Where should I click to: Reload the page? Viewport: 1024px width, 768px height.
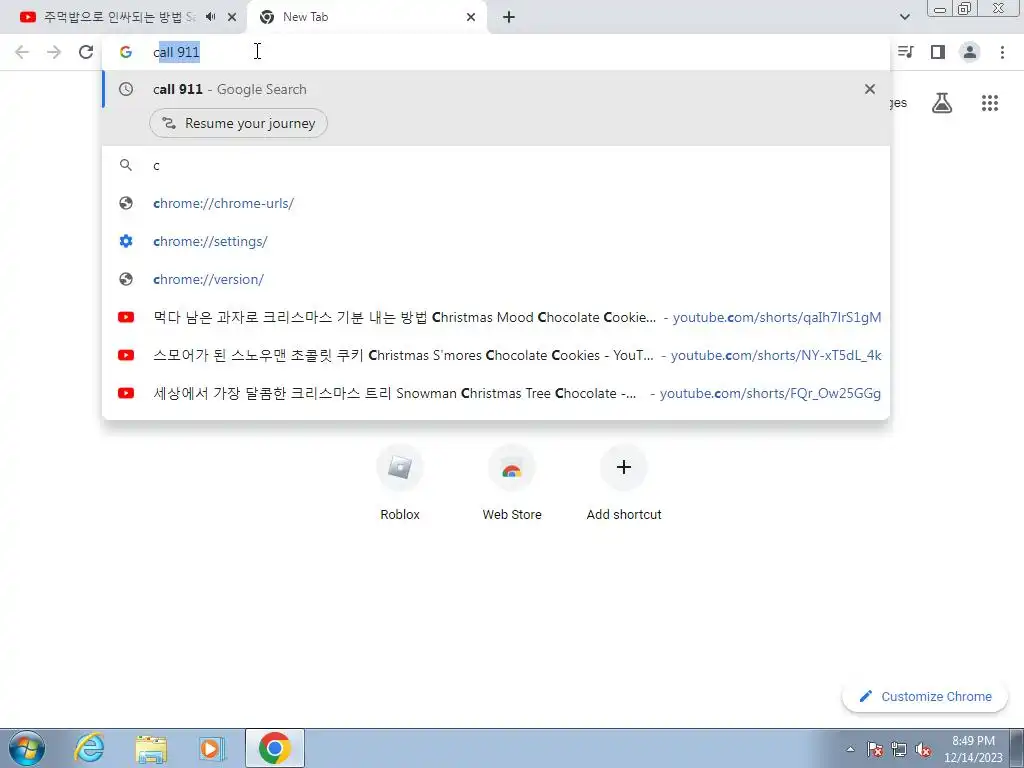pos(86,52)
